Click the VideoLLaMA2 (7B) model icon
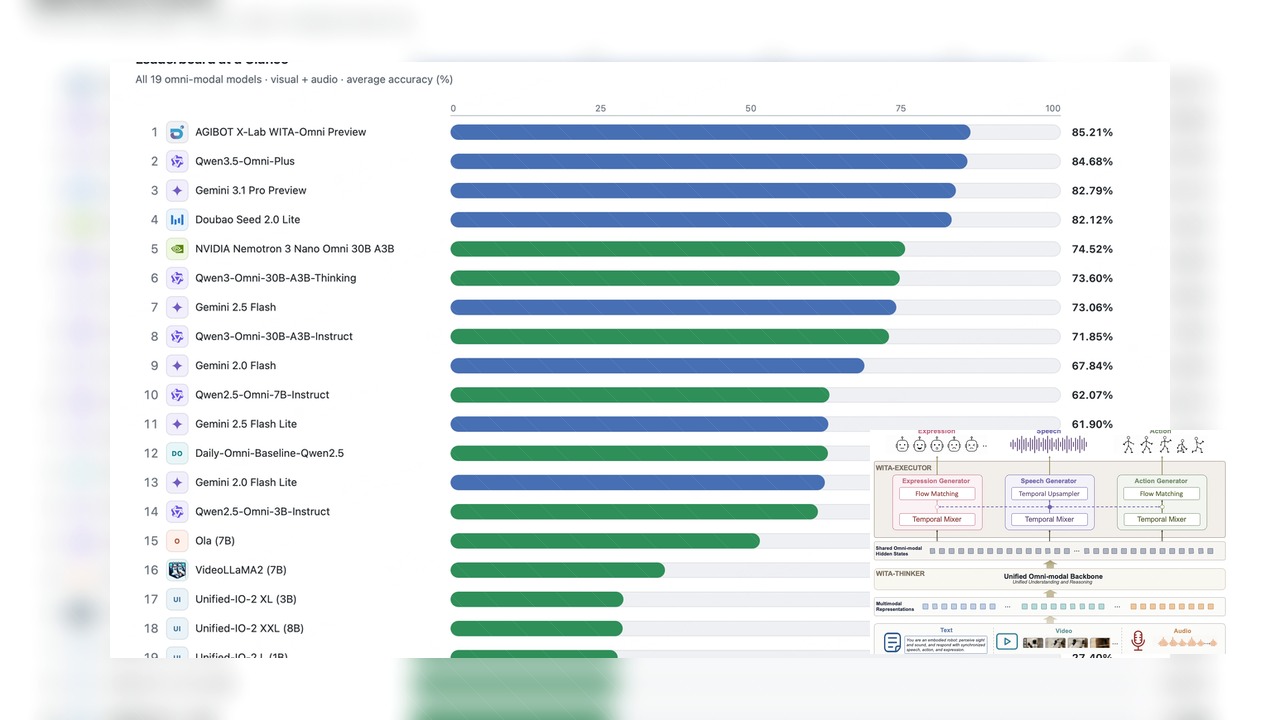Viewport: 1280px width, 720px height. pyautogui.click(x=177, y=570)
